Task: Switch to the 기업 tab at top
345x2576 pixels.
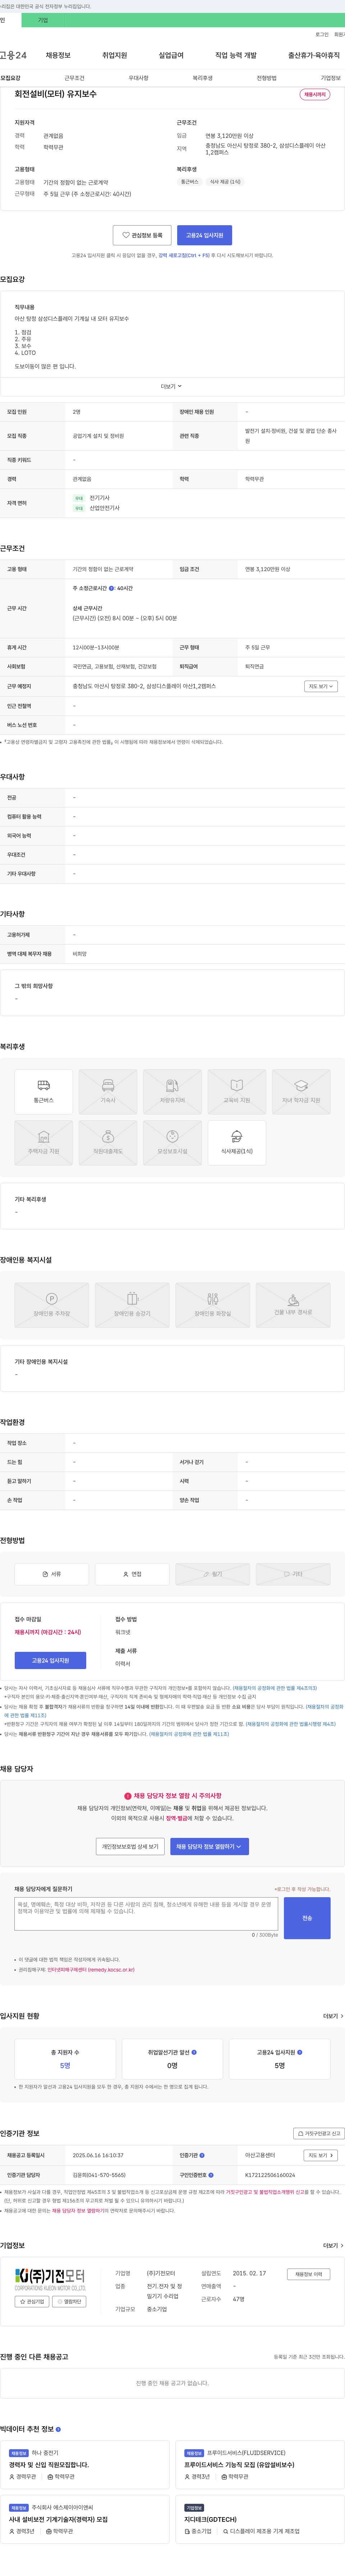Action: pyautogui.click(x=43, y=20)
